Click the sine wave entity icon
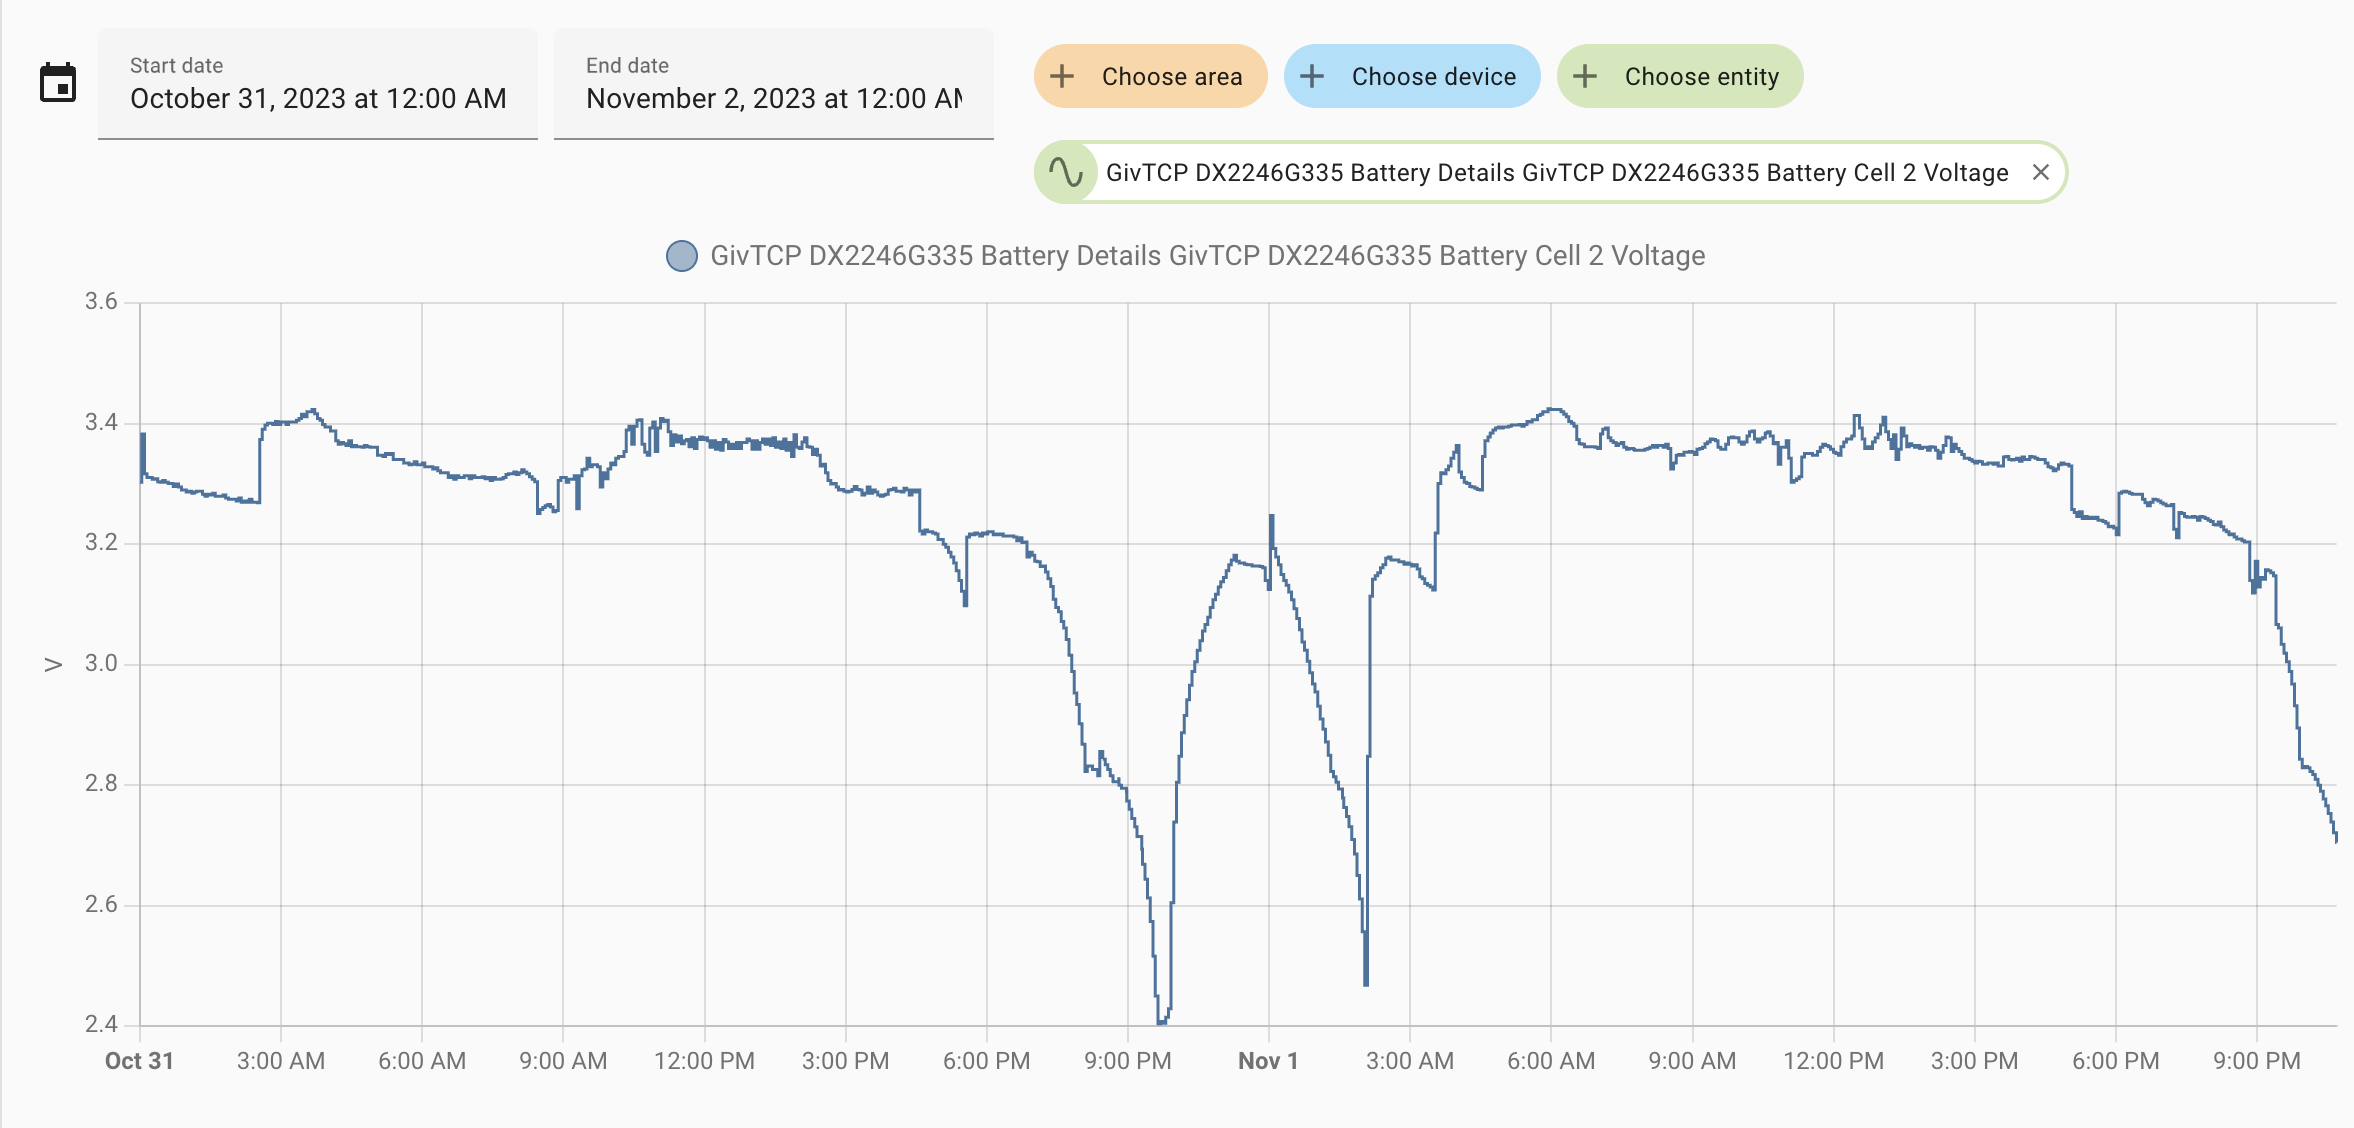The width and height of the screenshot is (2354, 1128). pyautogui.click(x=1066, y=172)
